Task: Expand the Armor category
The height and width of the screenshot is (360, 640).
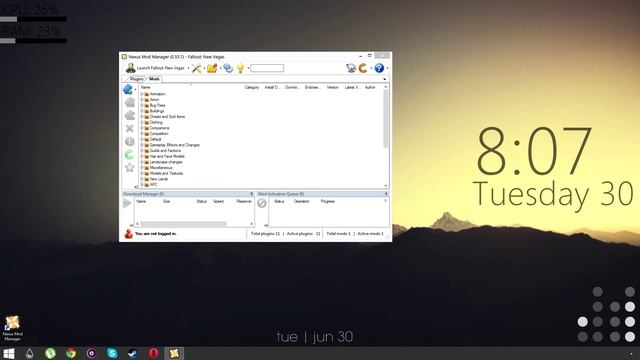Action: (142, 100)
